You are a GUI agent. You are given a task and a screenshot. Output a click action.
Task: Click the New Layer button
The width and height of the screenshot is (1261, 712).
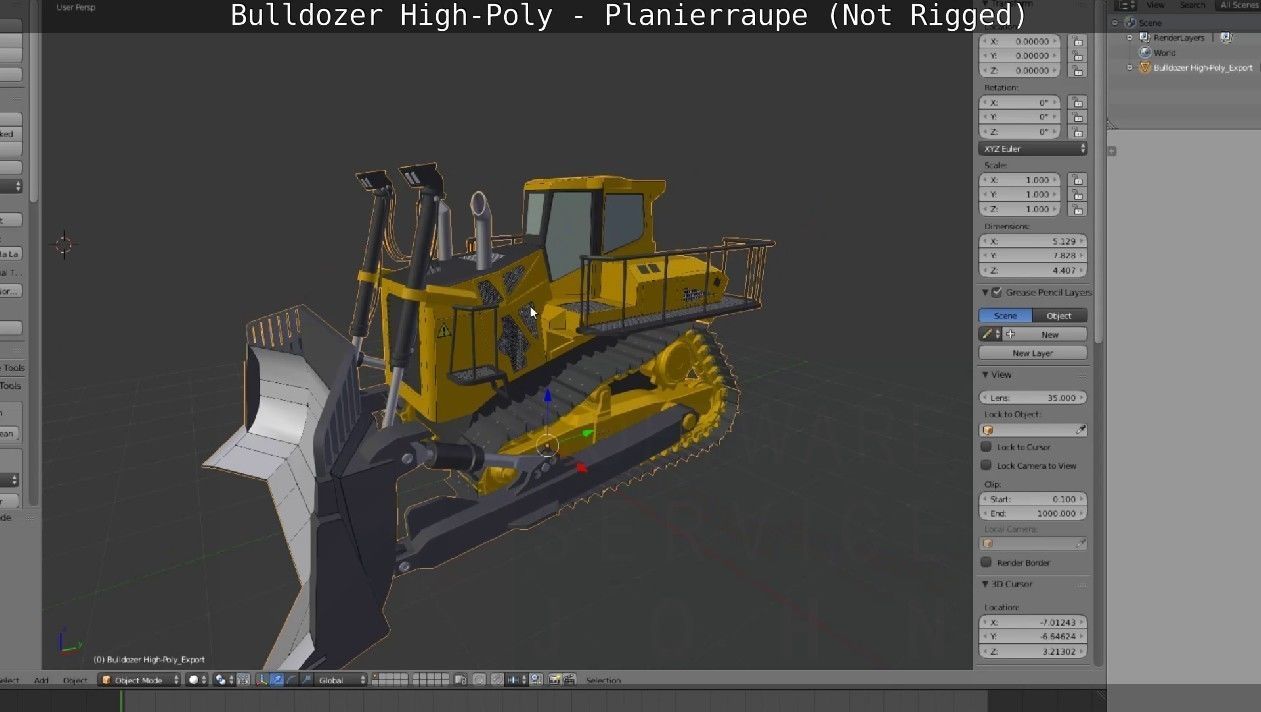pyautogui.click(x=1033, y=353)
